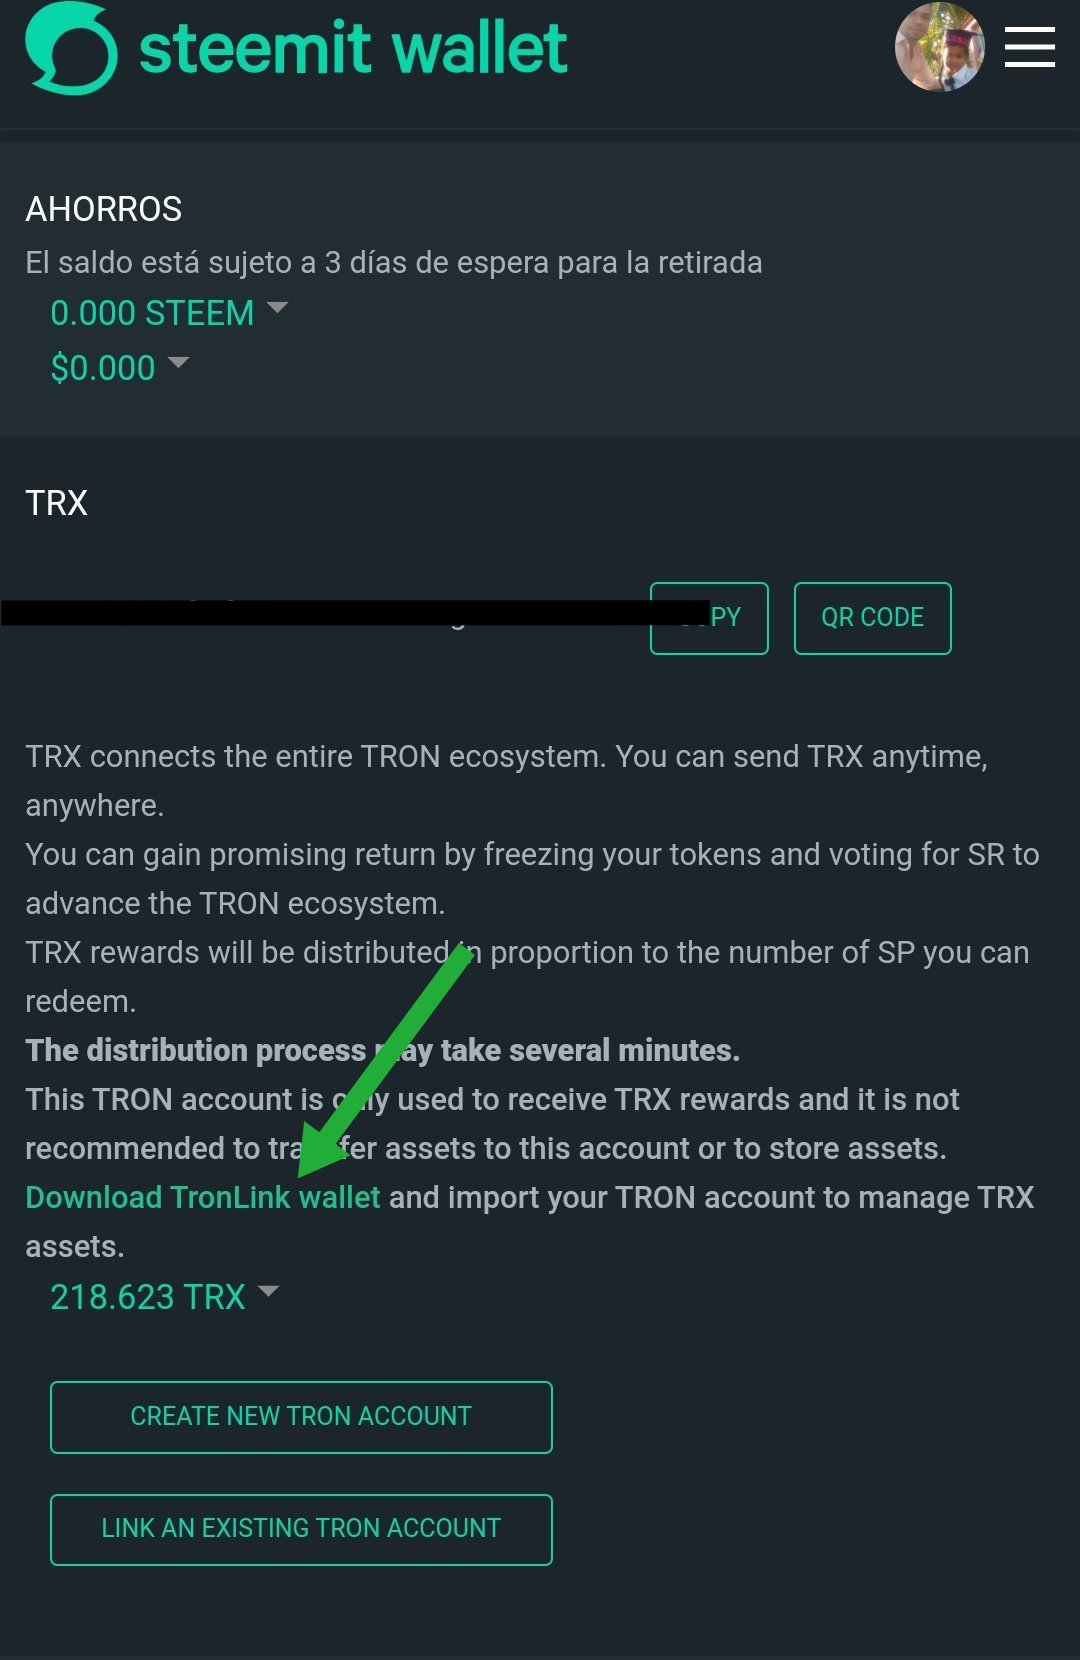Open the hamburger navigation menu

(1028, 47)
